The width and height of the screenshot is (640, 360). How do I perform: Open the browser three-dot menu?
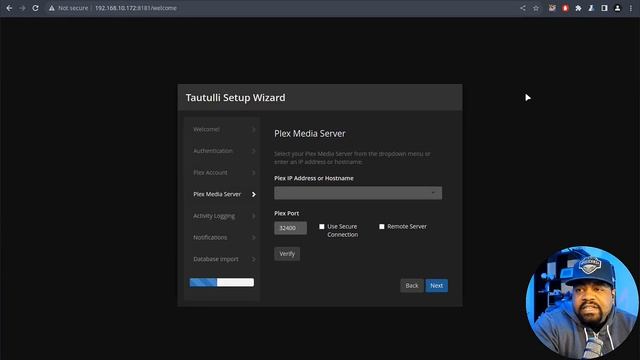point(631,8)
